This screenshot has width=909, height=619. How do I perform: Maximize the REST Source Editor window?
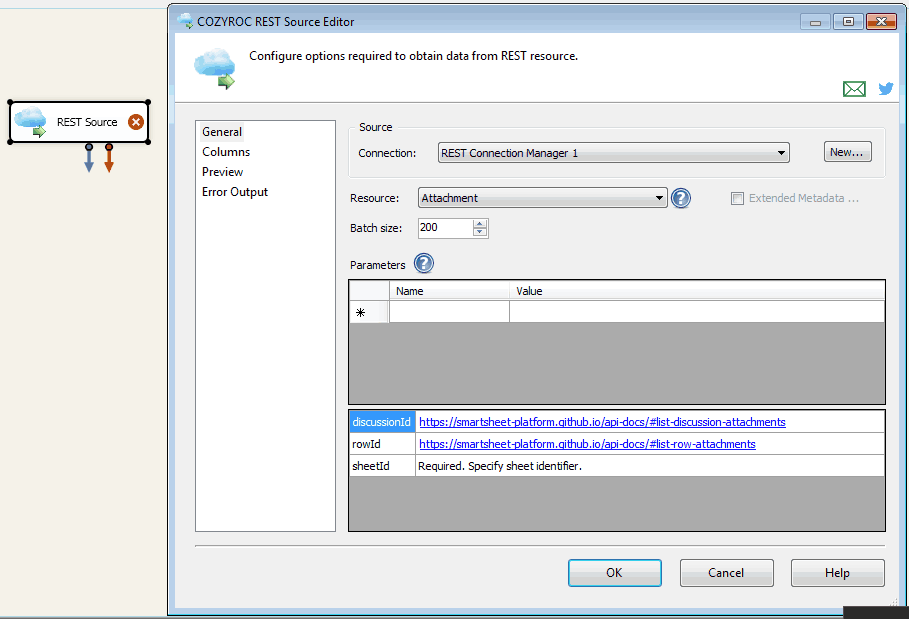[848, 21]
